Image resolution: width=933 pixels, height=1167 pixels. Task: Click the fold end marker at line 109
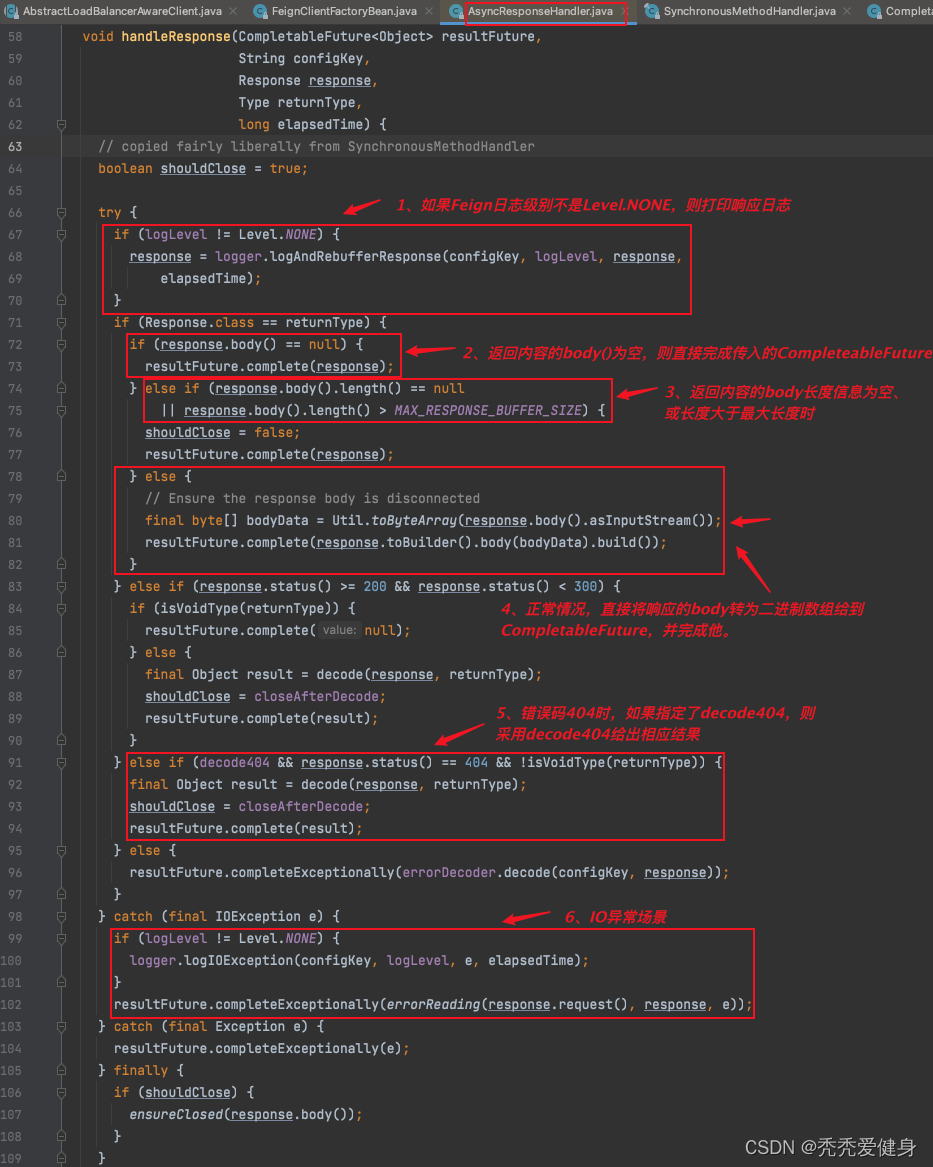62,1159
